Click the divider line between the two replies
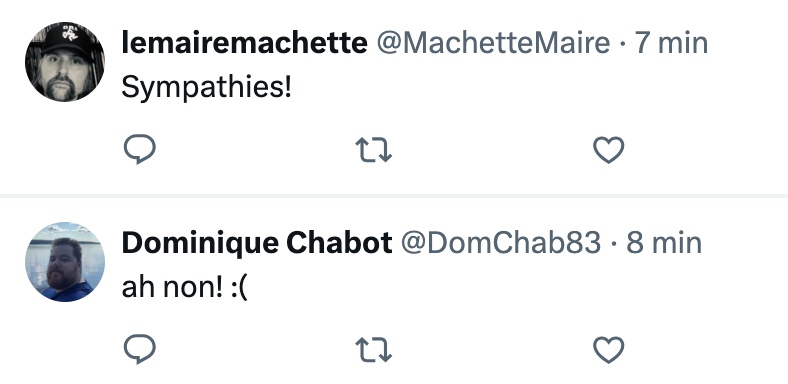Image resolution: width=788 pixels, height=384 pixels. (x=394, y=195)
